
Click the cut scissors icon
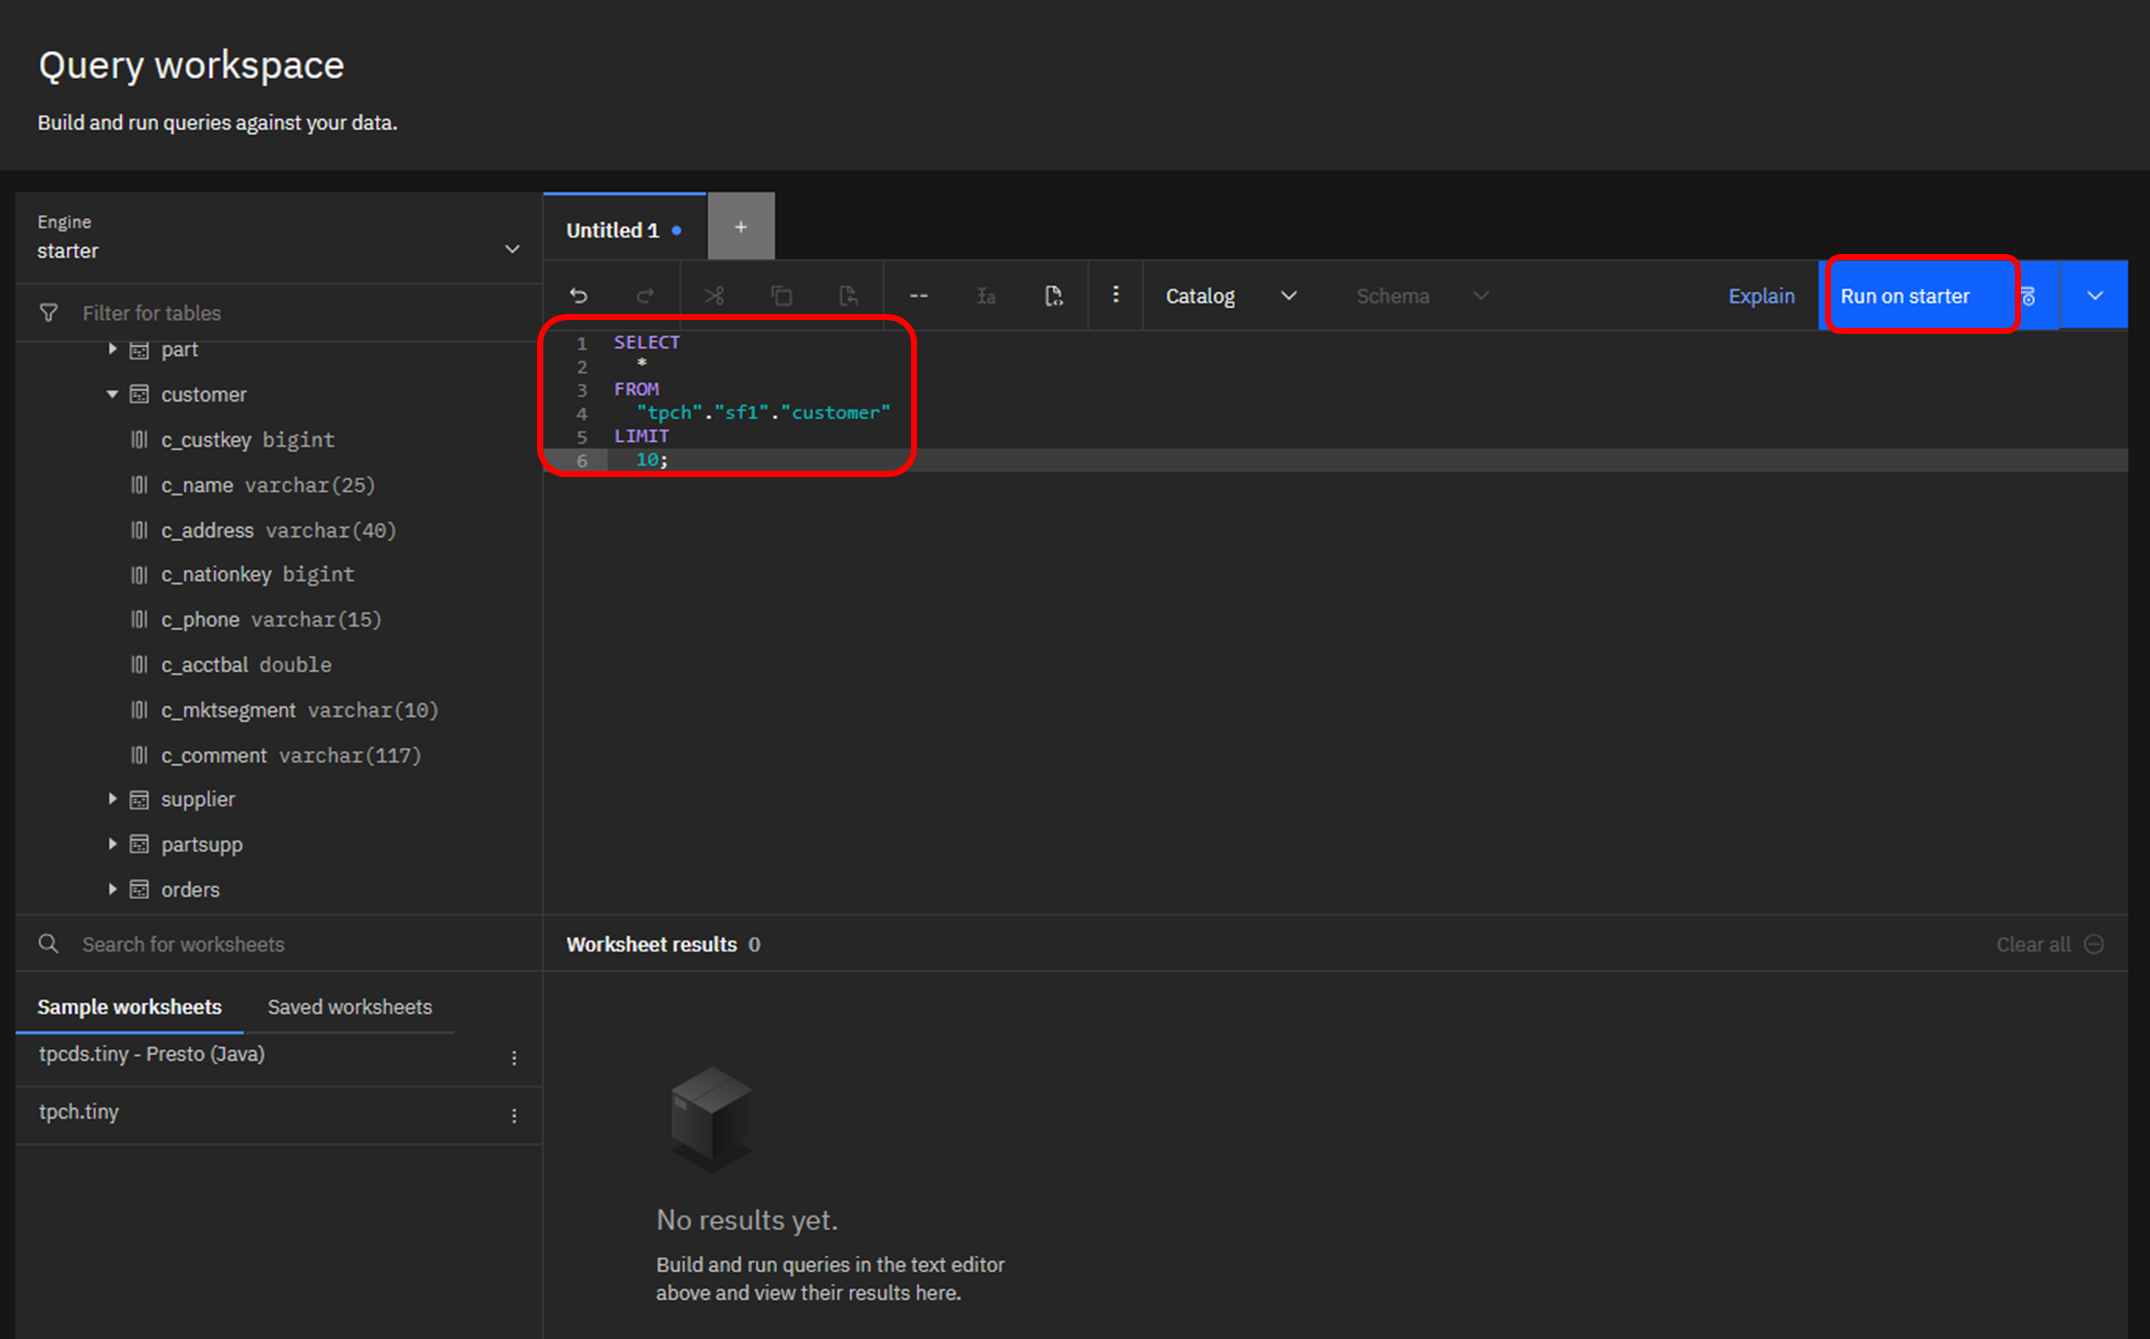pyautogui.click(x=714, y=296)
